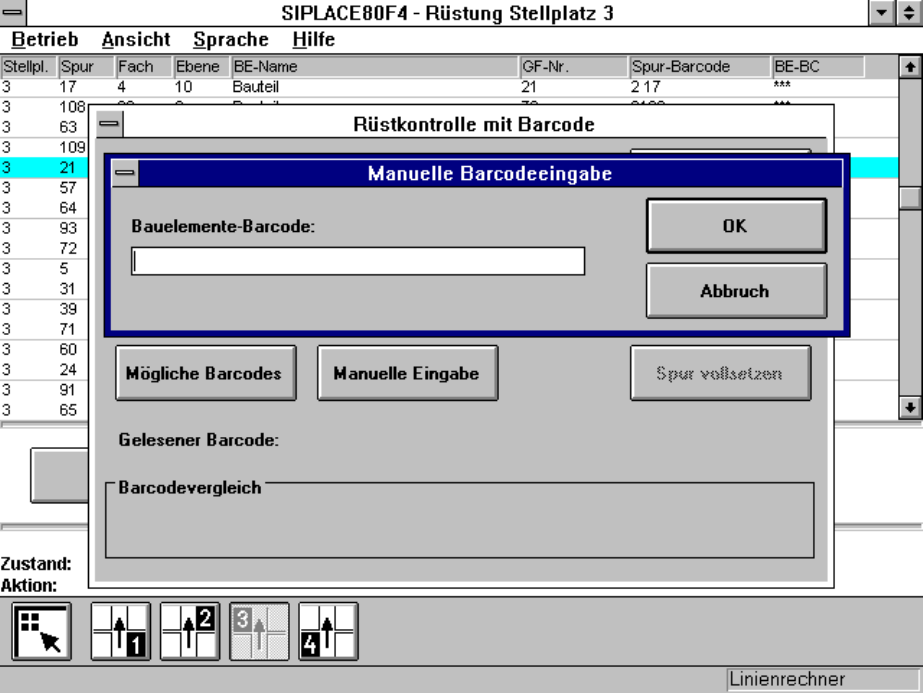
Task: Click the GF-Nr. column header
Action: pyautogui.click(x=574, y=67)
